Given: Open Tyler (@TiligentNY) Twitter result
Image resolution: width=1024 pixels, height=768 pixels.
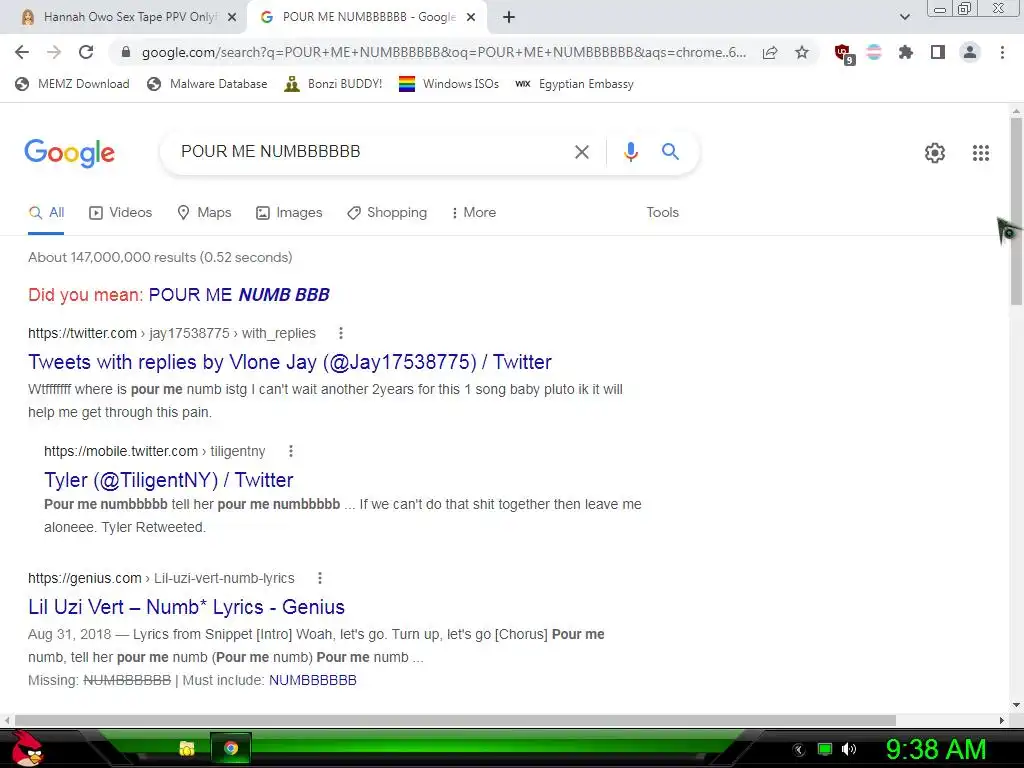Looking at the screenshot, I should (168, 480).
